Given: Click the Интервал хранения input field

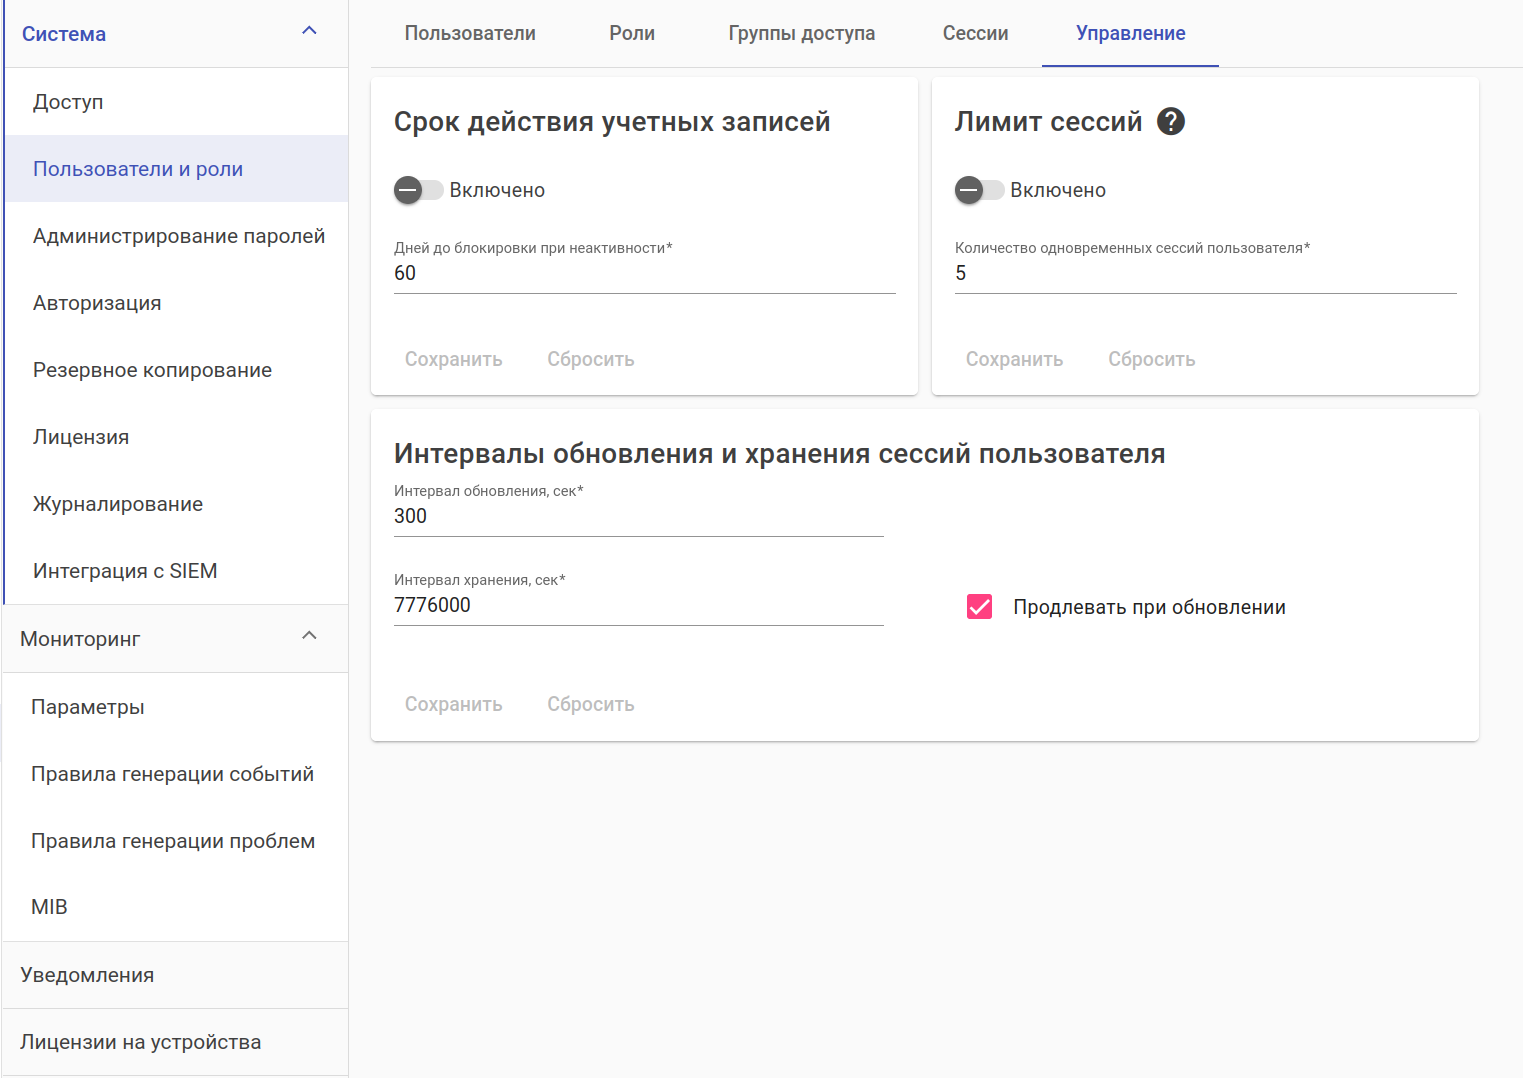Looking at the screenshot, I should [638, 606].
